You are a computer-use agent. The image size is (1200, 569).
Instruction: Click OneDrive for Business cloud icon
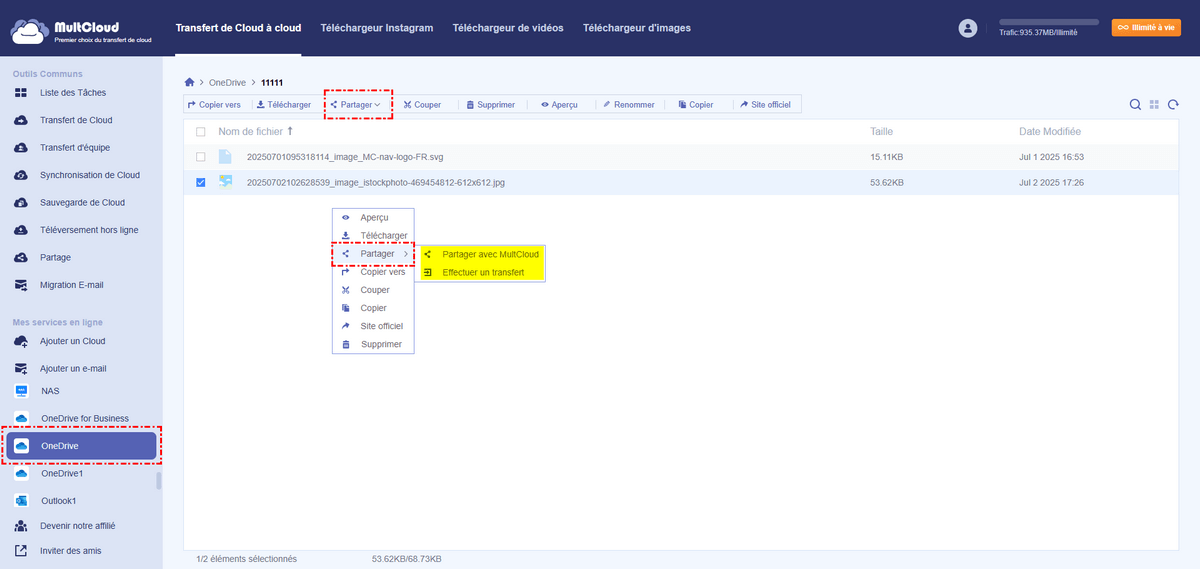point(21,418)
